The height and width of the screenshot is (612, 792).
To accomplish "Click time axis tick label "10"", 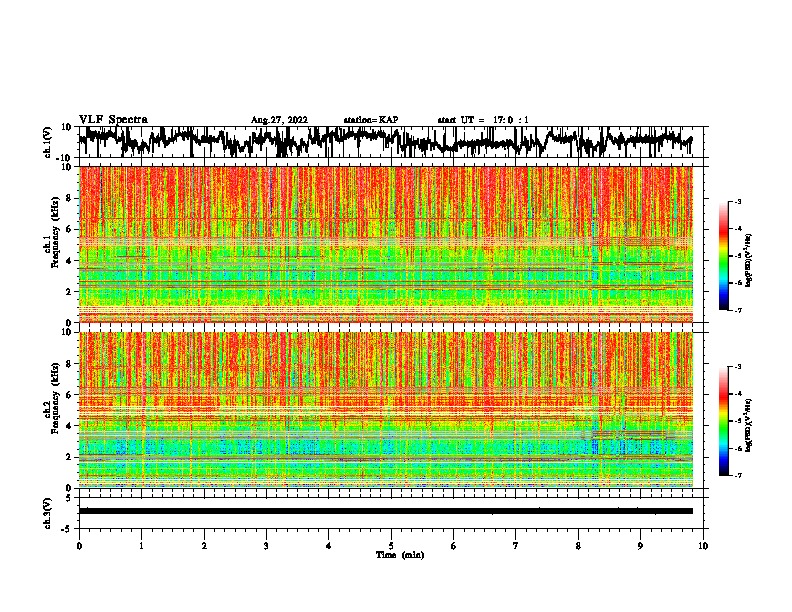I will pos(703,546).
